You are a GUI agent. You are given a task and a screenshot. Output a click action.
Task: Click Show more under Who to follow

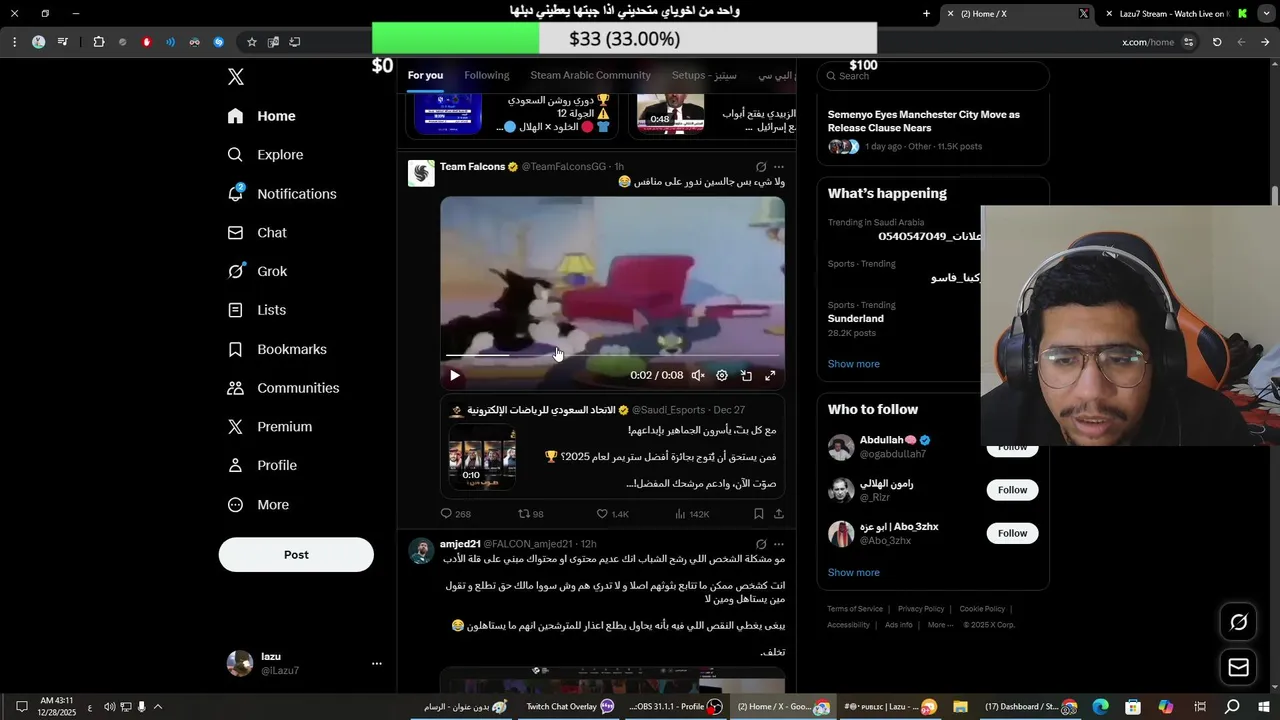click(x=854, y=573)
